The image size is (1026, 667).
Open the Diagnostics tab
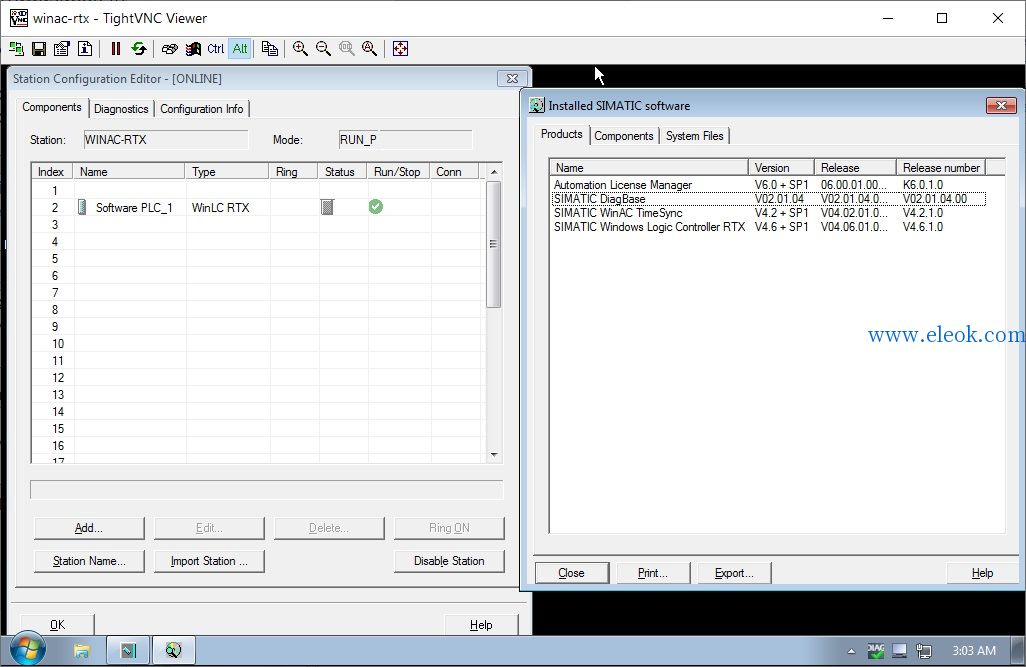point(121,109)
